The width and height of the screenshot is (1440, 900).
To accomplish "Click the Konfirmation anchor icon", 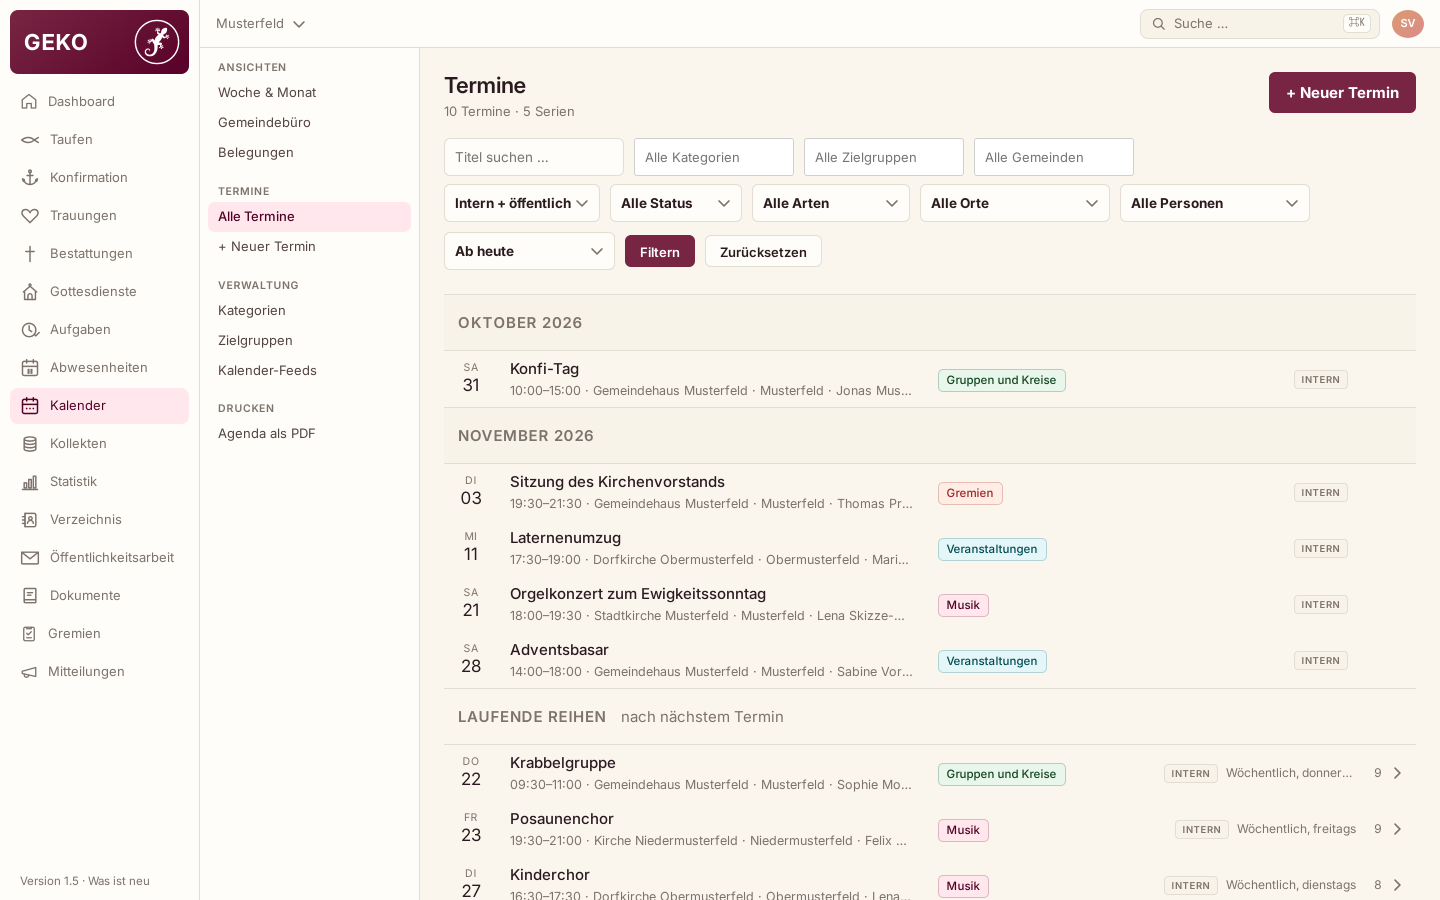I will point(30,177).
